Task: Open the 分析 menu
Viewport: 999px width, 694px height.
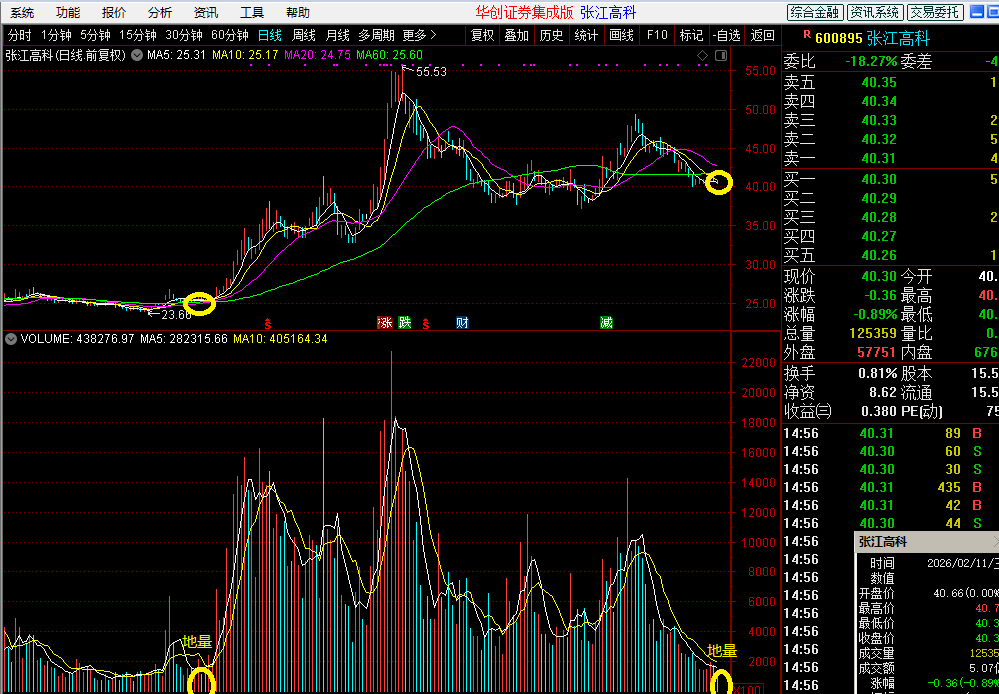Action: point(160,13)
